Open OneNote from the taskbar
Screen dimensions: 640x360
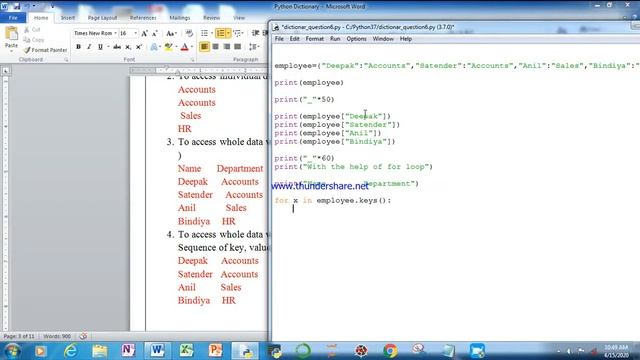click(128, 351)
